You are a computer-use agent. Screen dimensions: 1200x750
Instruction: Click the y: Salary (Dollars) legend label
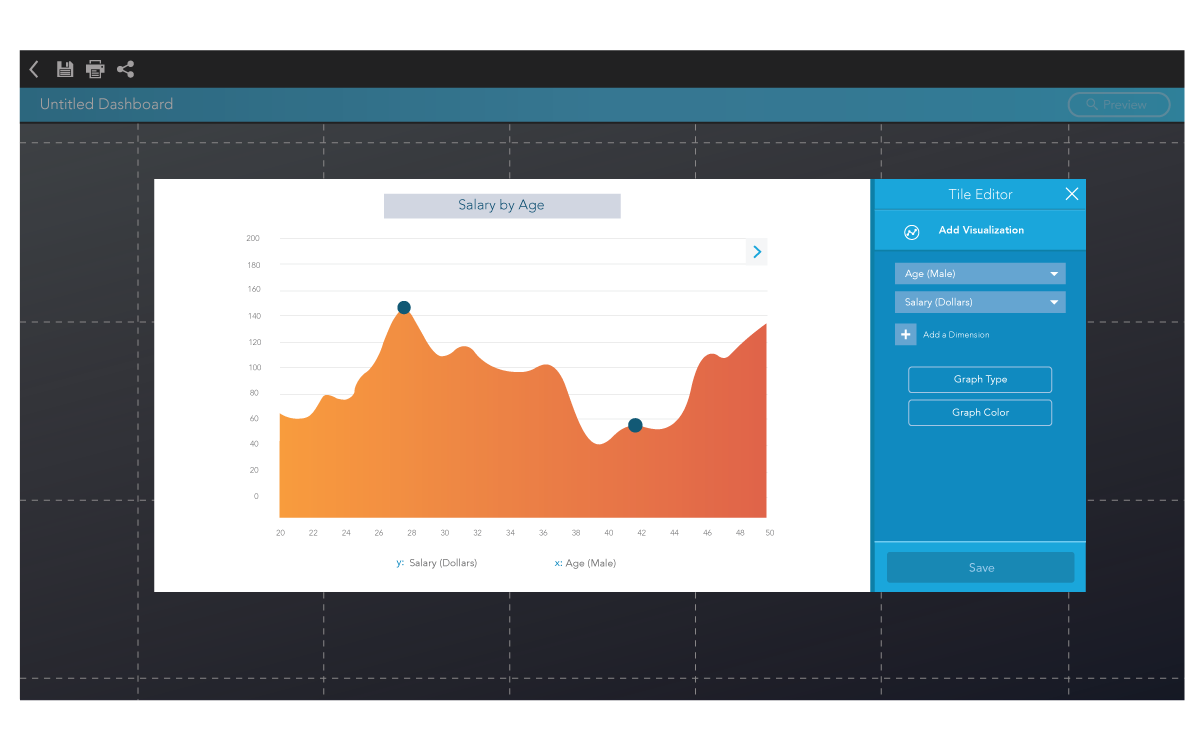tap(437, 563)
